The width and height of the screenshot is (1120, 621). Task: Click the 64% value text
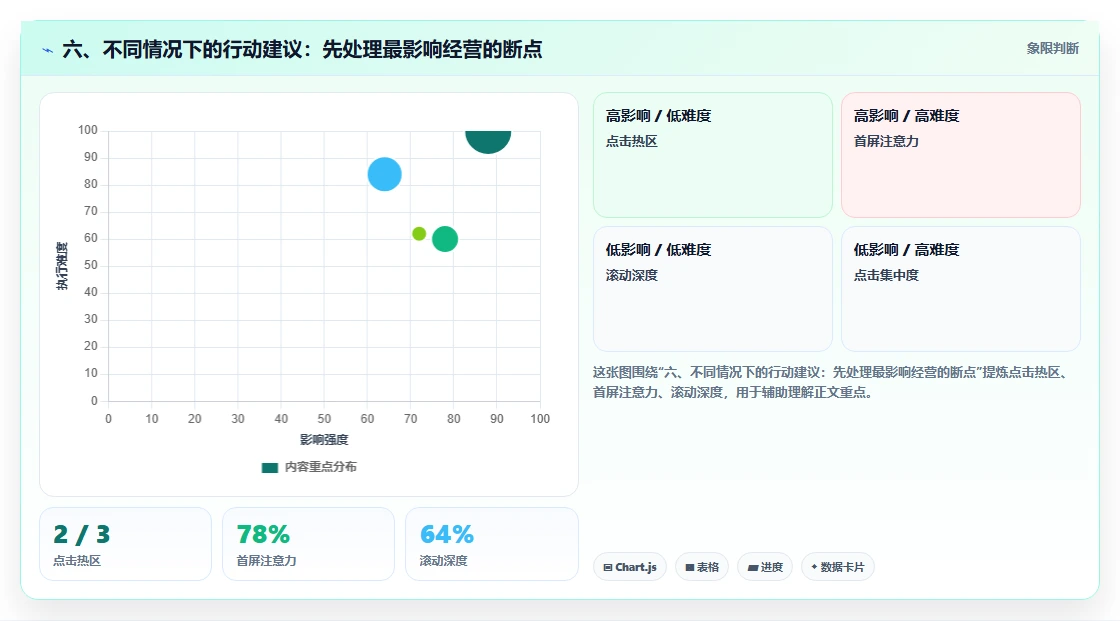(x=447, y=535)
